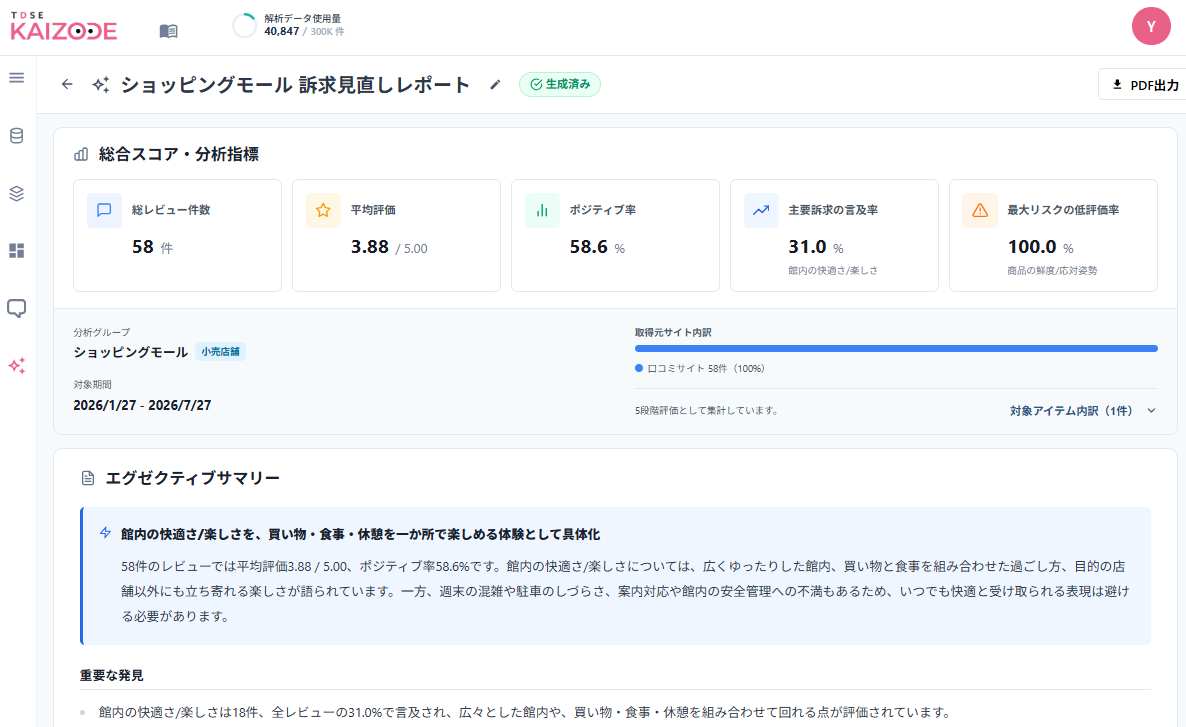Click the TDSE KAIZODE logo
This screenshot has width=1186, height=727.
click(64, 26)
